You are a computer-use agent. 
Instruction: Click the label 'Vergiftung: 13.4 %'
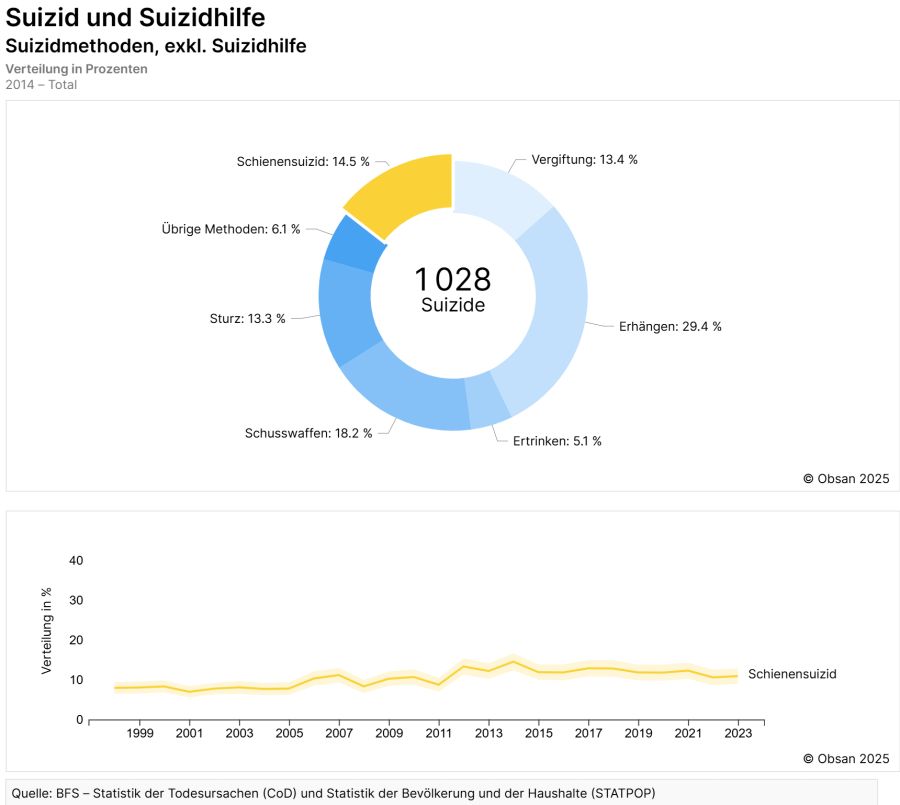584,160
